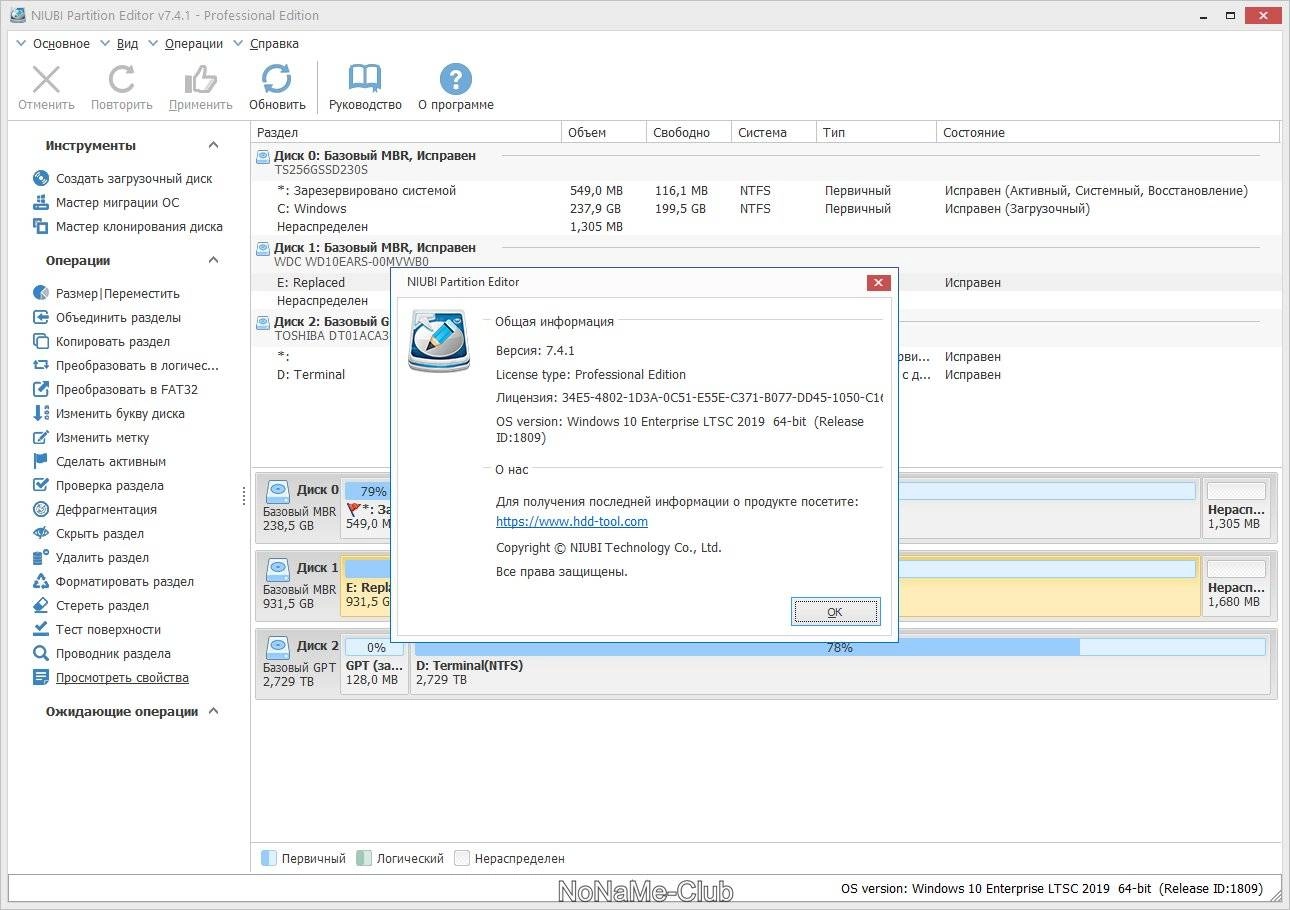Choose Преобразовать в FAT32 operation
1290x910 pixels.
127,390
